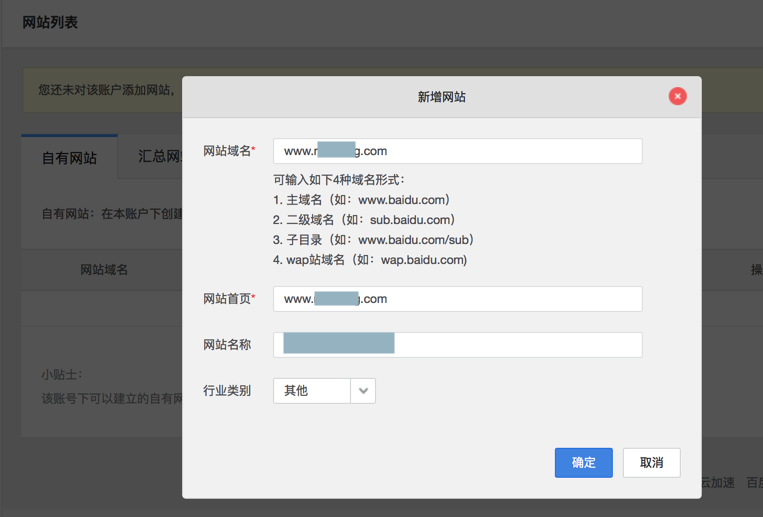Focus the 网站首页 input field
The image size is (763, 517).
[x=457, y=299]
